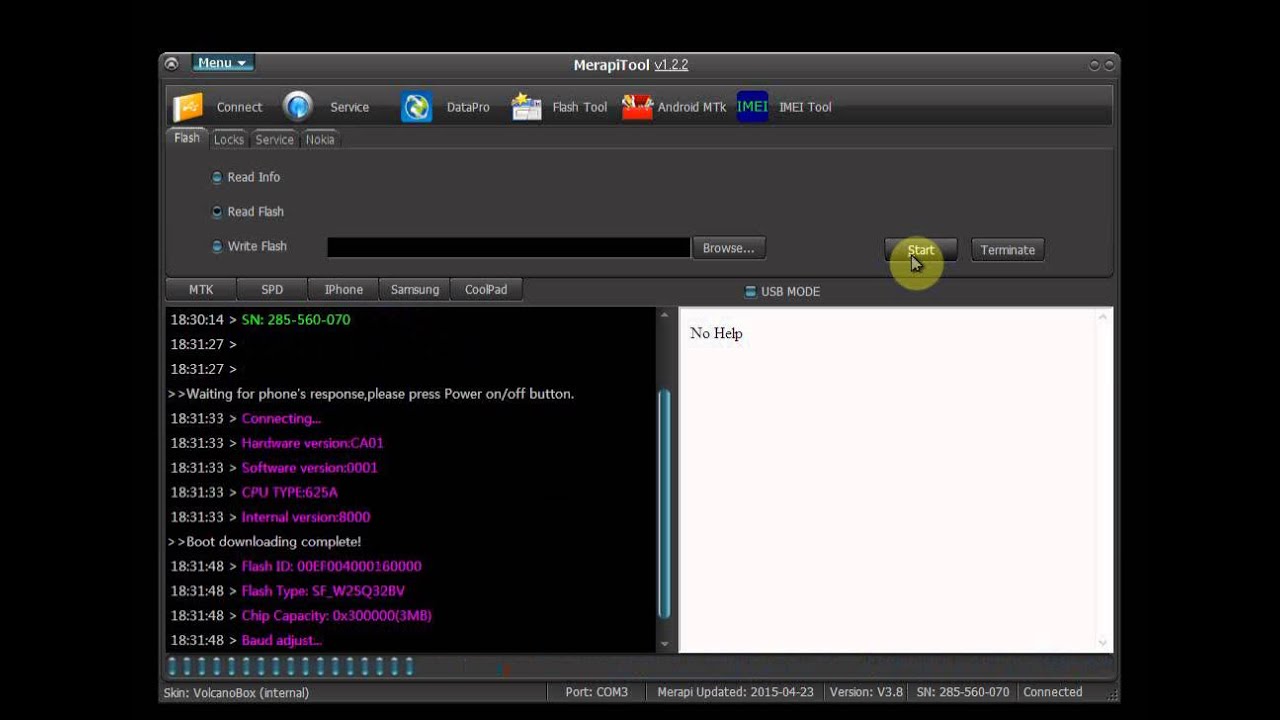
Task: Click "Port: COM3" in status bar
Action: coord(596,692)
